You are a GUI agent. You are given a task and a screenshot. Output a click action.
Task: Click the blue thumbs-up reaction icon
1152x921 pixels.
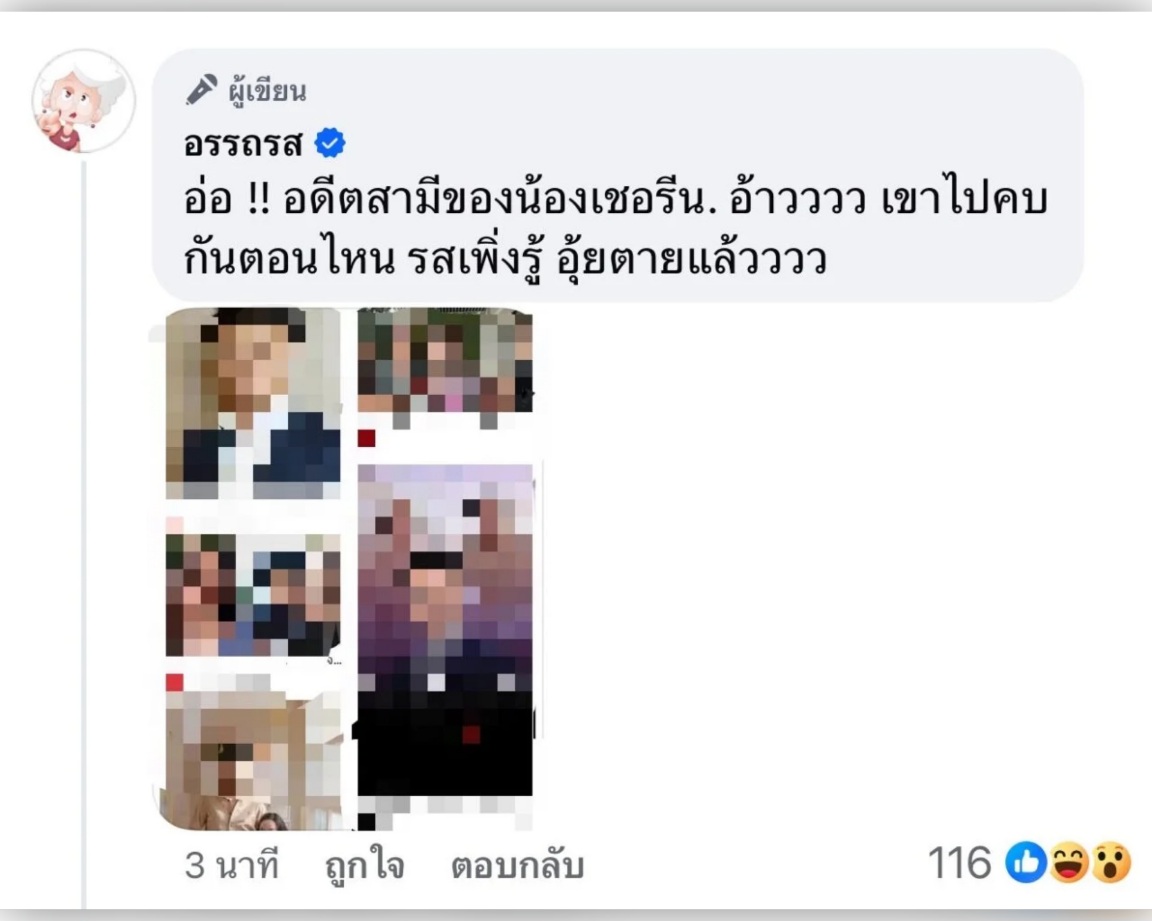point(1026,862)
